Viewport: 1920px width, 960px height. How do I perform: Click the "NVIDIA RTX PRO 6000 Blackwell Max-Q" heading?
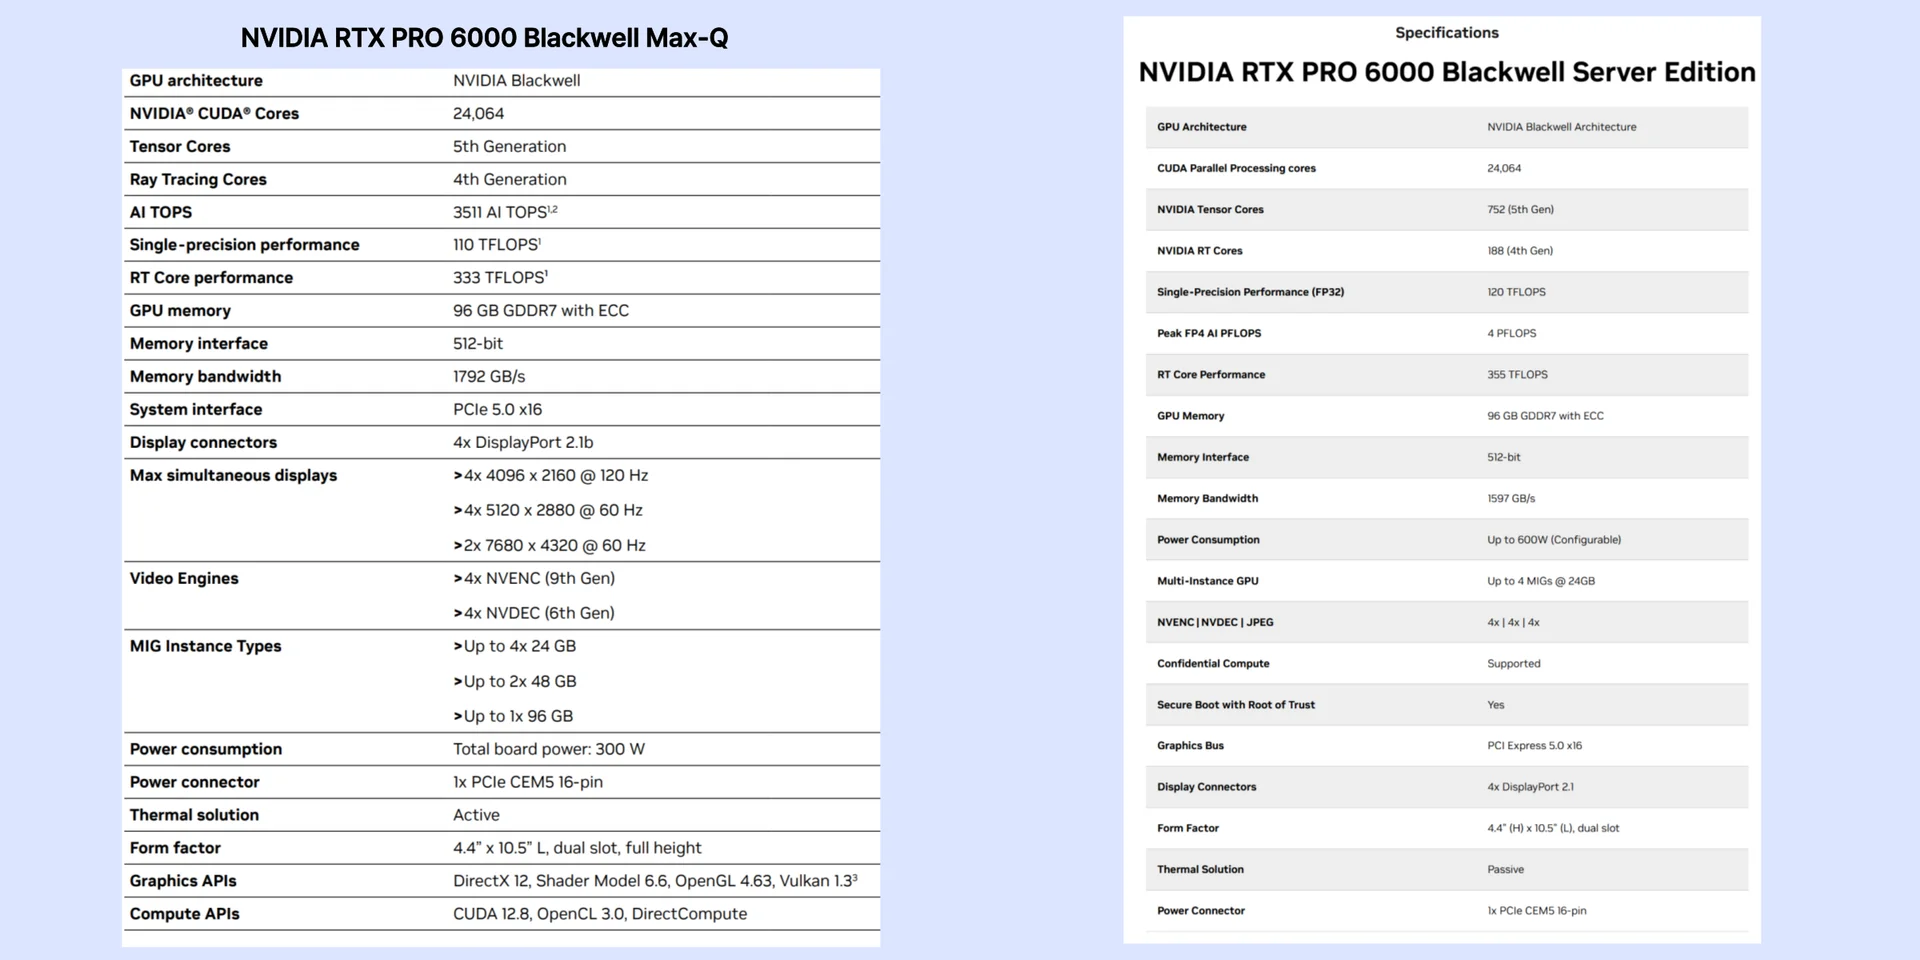(484, 38)
